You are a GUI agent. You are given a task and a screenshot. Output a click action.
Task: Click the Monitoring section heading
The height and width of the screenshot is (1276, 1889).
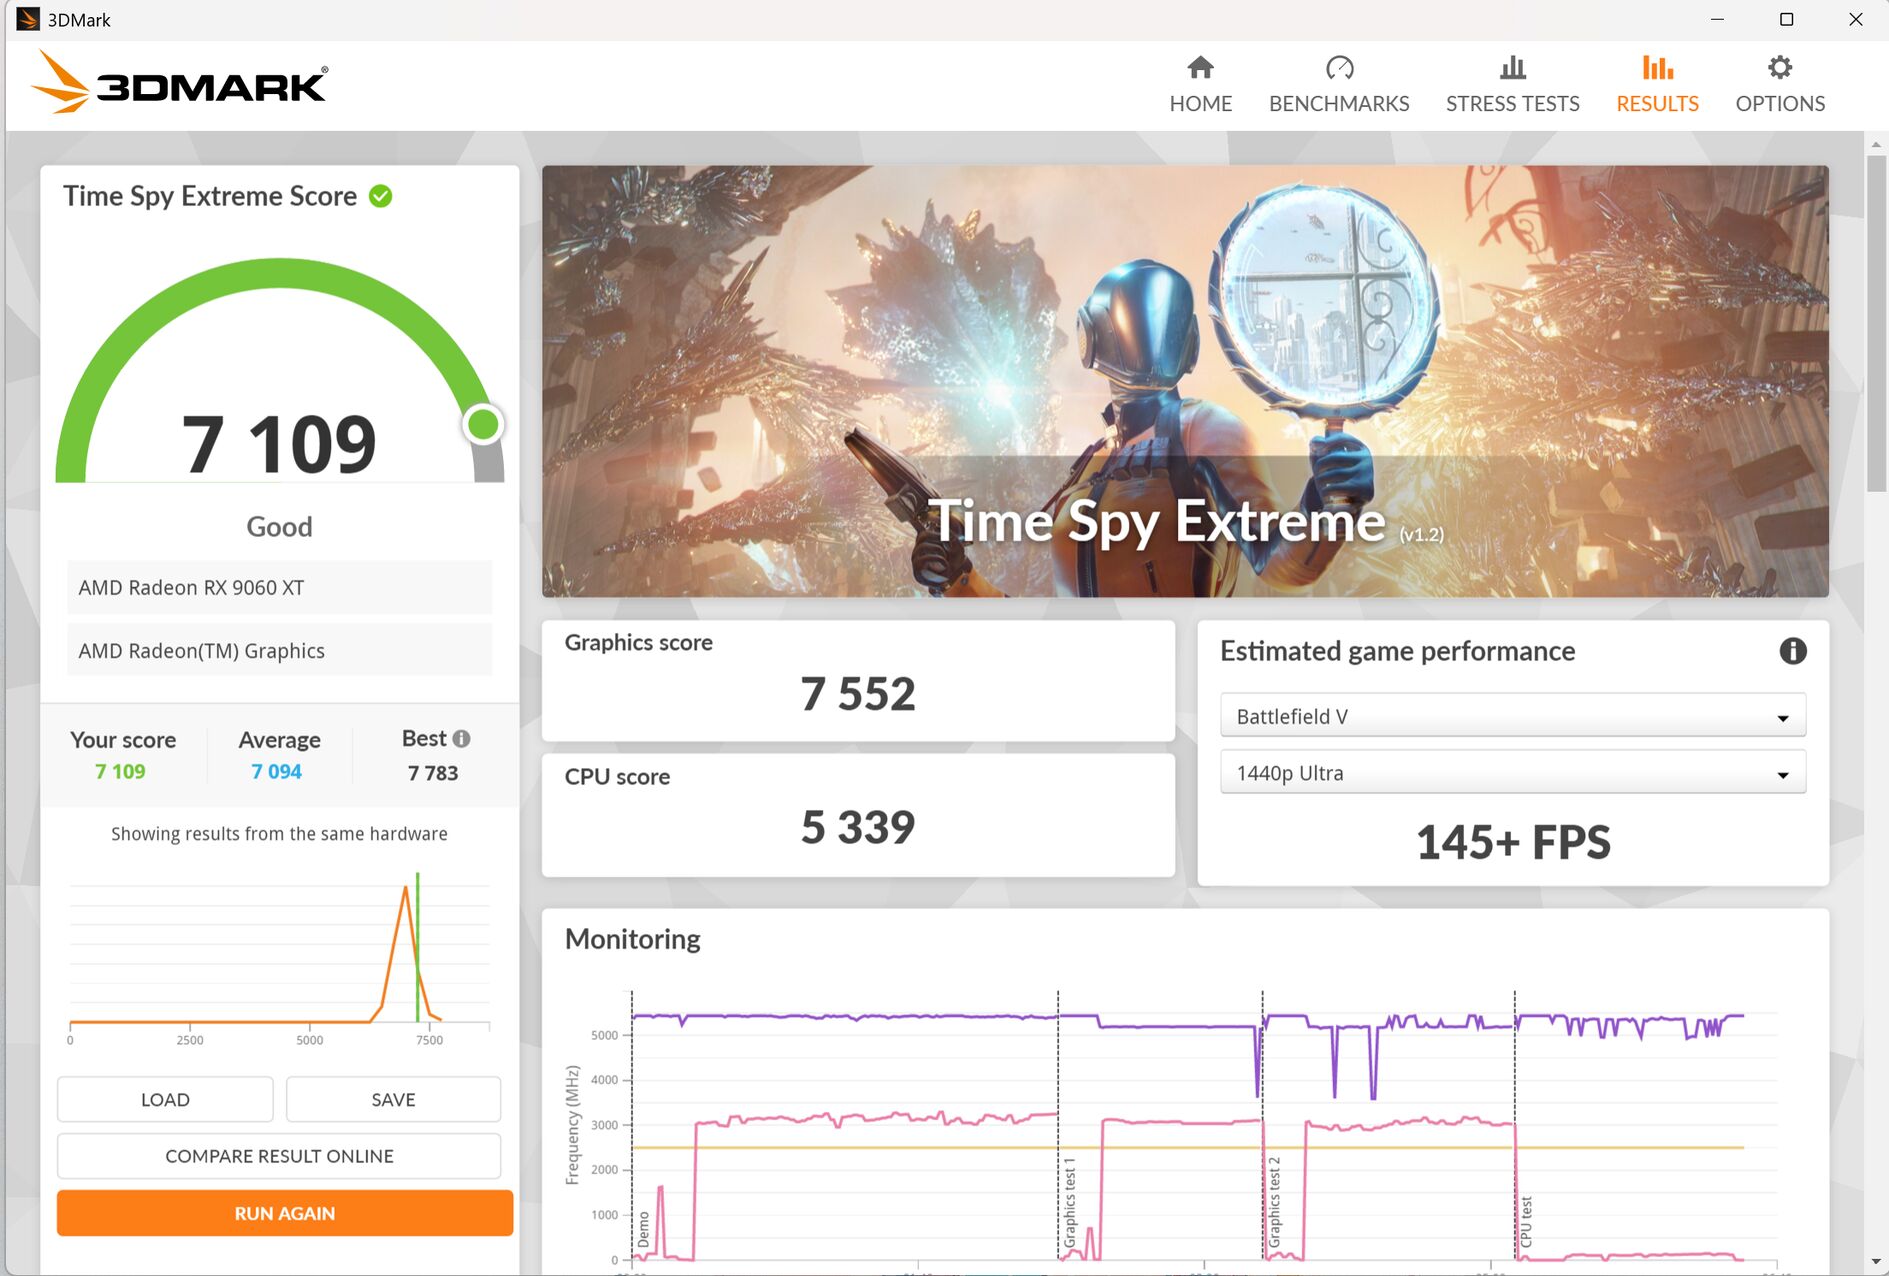pyautogui.click(x=632, y=939)
